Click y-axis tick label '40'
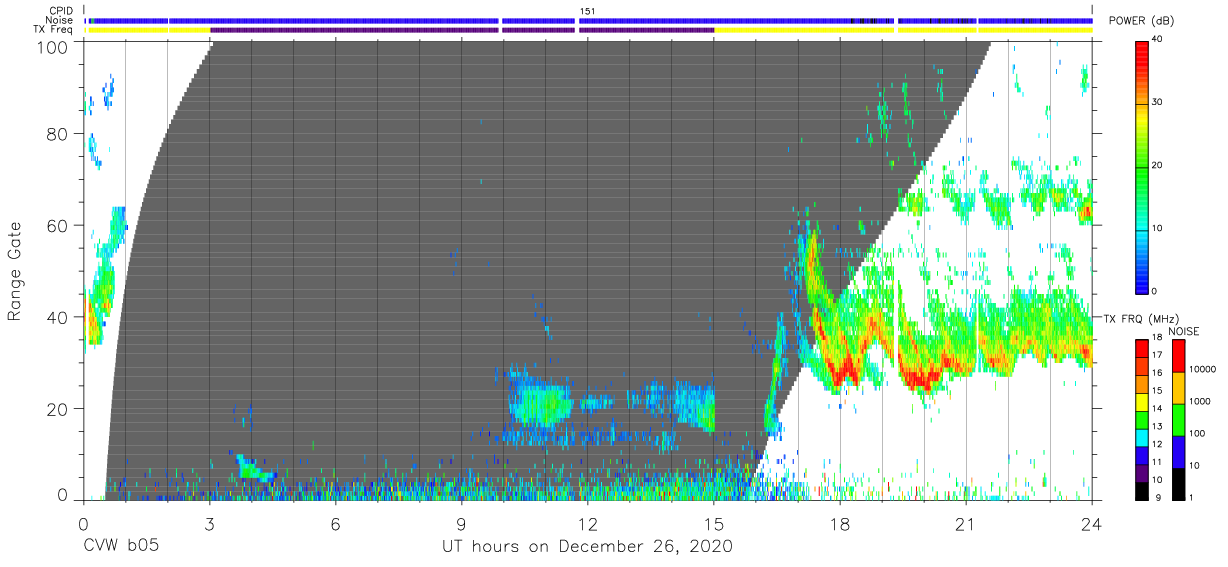 click(x=58, y=317)
